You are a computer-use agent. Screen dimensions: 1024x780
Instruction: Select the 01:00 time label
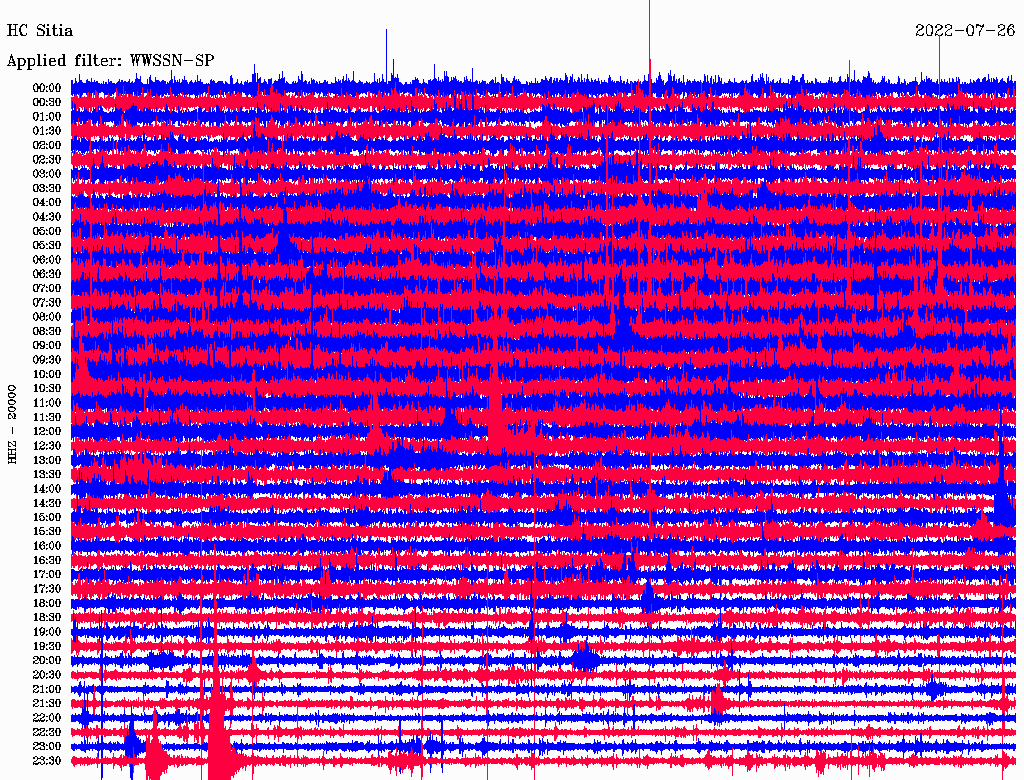[47, 117]
